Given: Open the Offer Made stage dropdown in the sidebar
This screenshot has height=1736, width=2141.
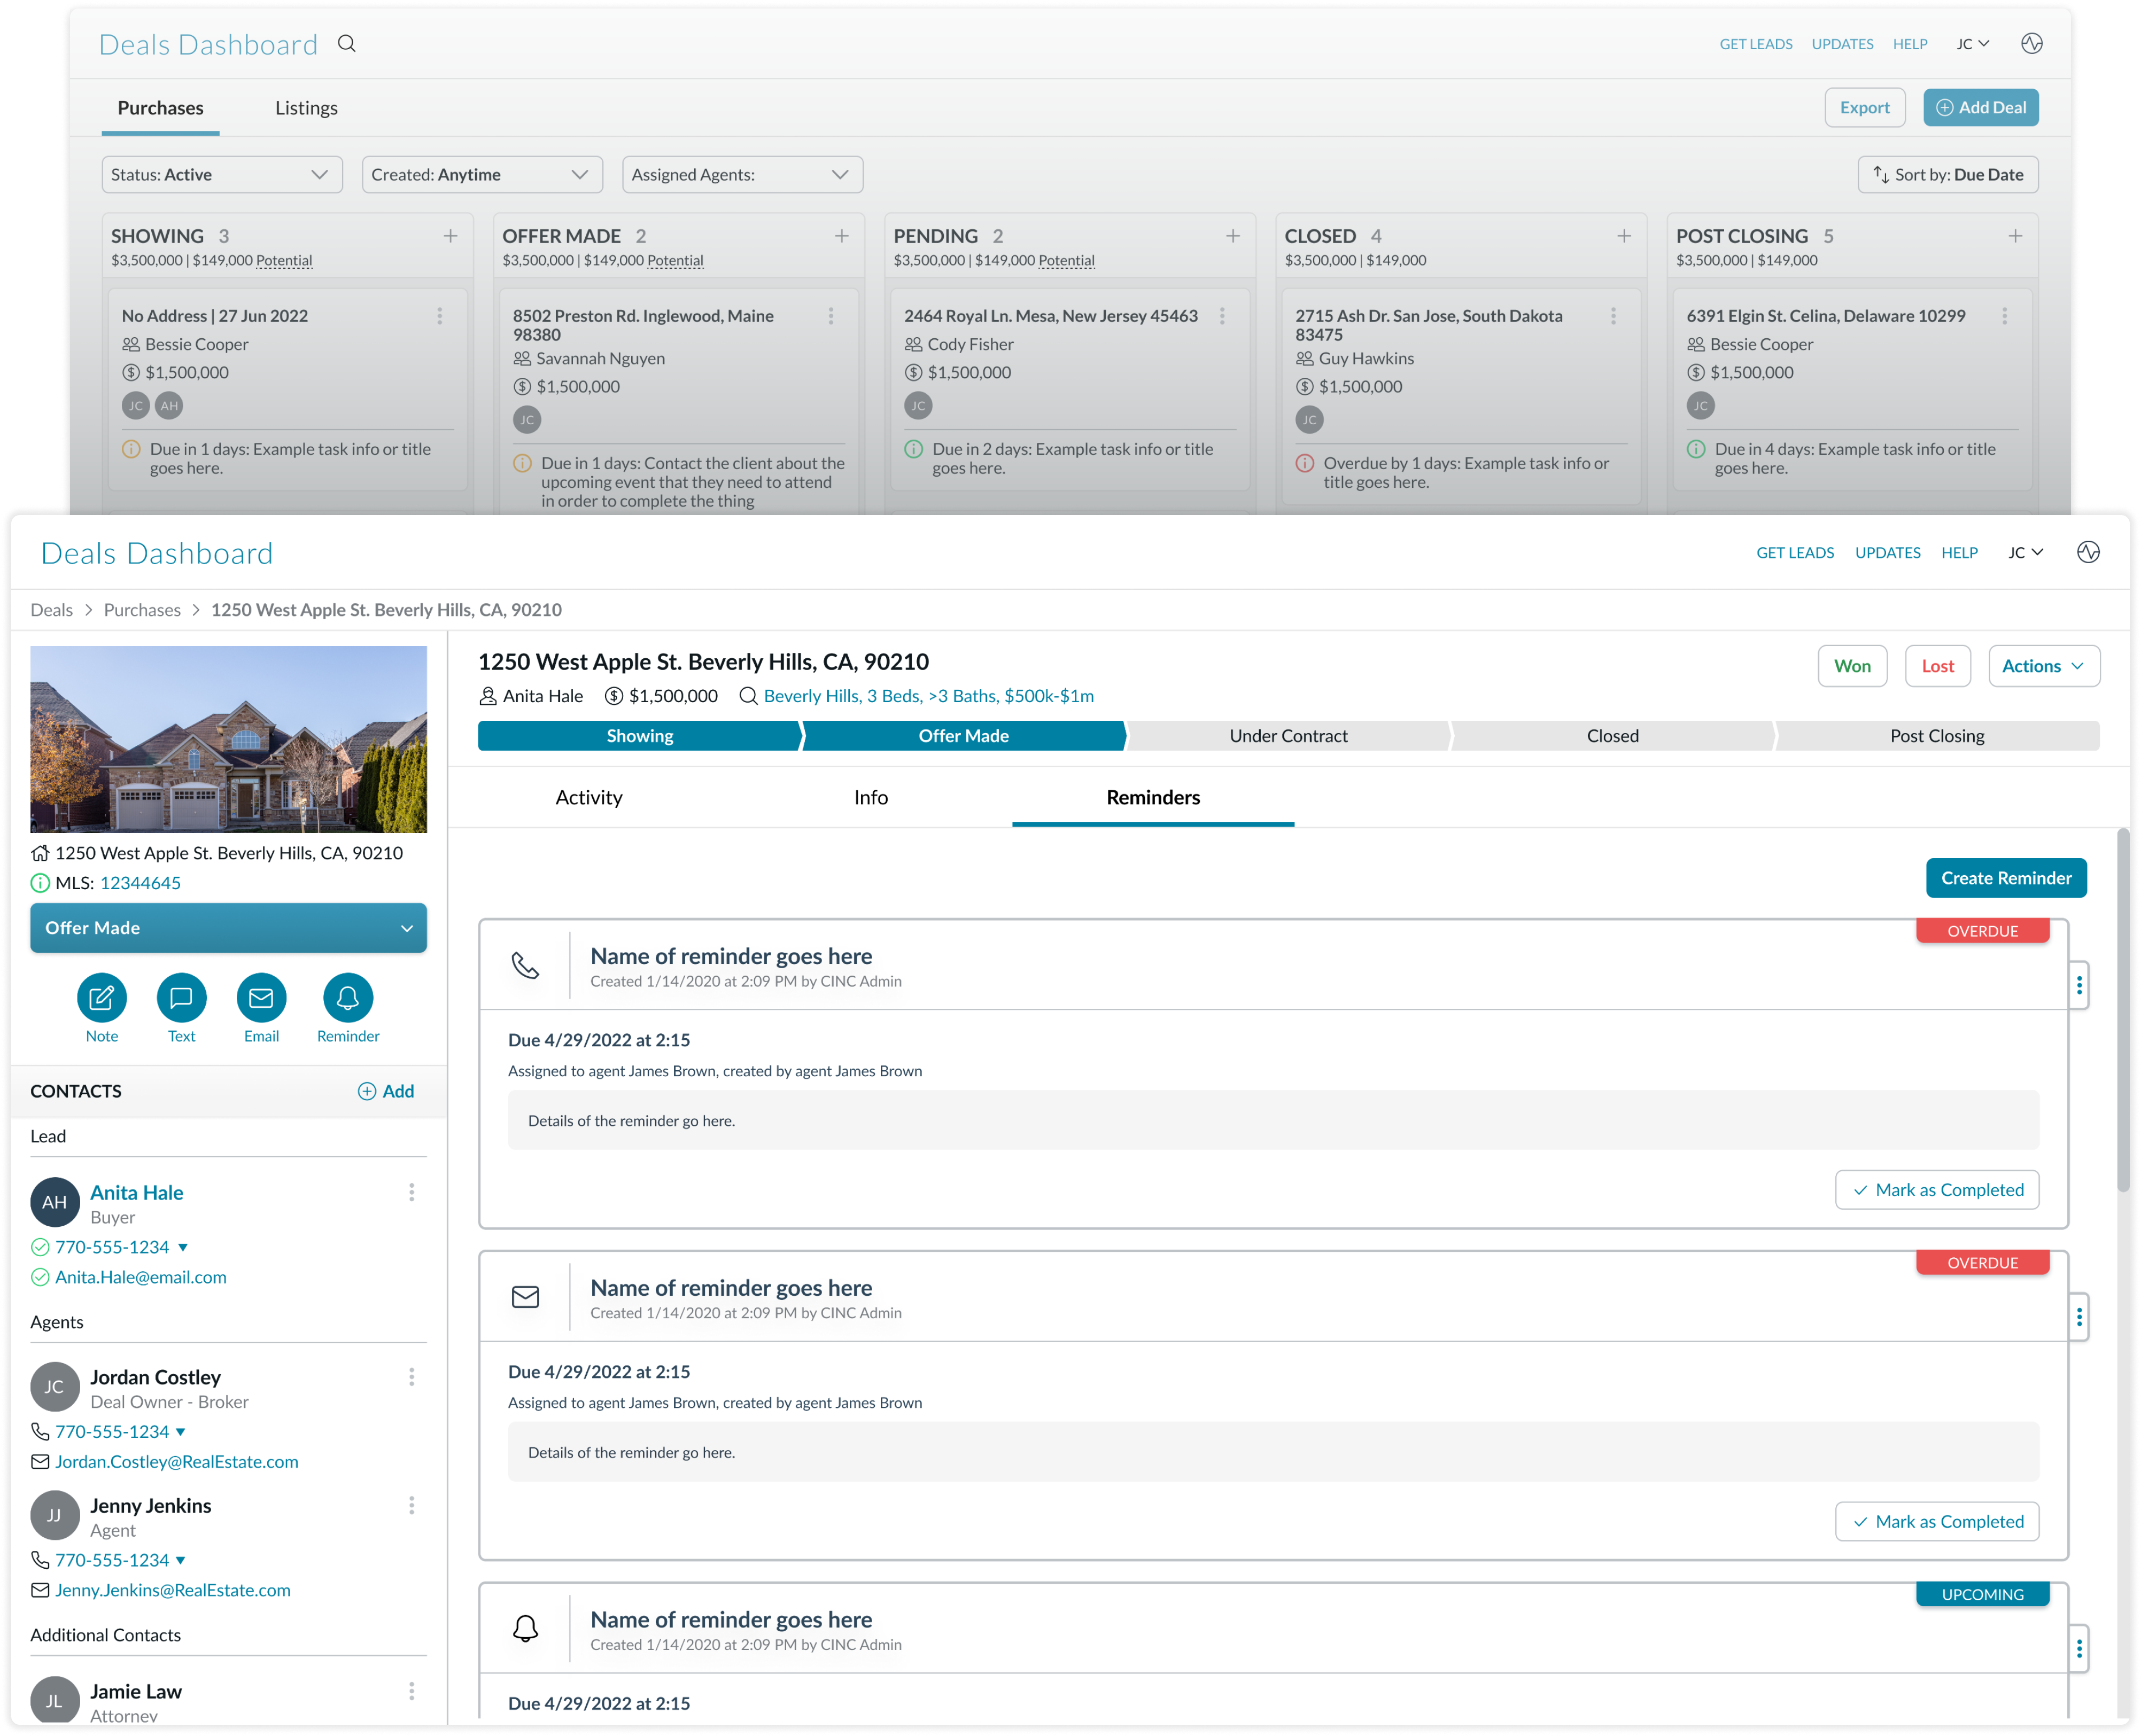Looking at the screenshot, I should [228, 928].
